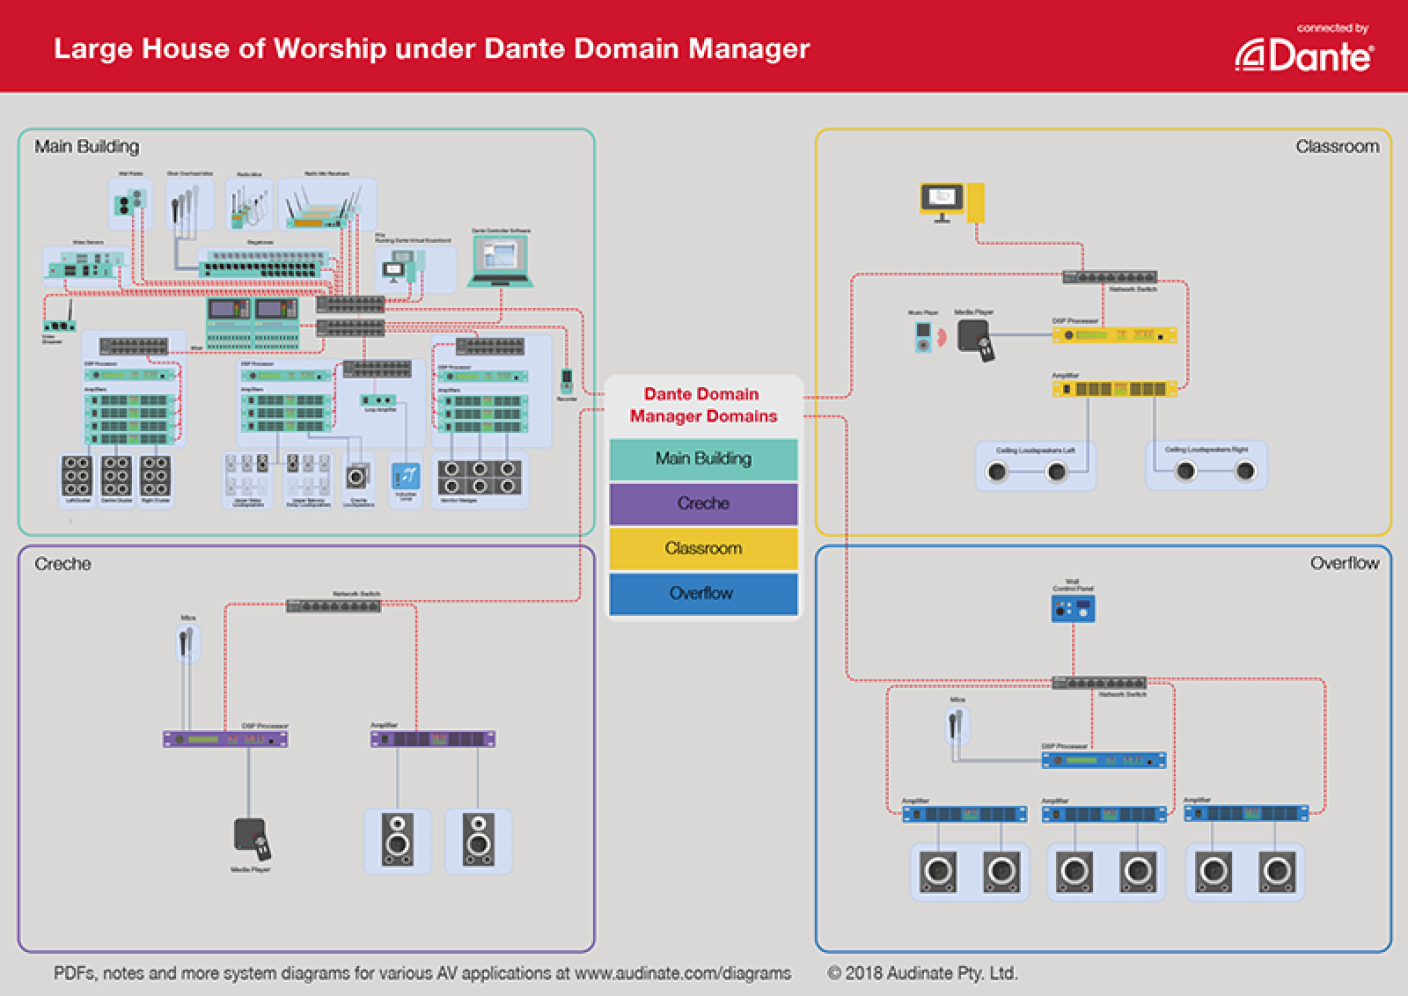Image resolution: width=1408 pixels, height=996 pixels.
Task: Click the Recorder icon in Main Building
Action: tap(566, 381)
